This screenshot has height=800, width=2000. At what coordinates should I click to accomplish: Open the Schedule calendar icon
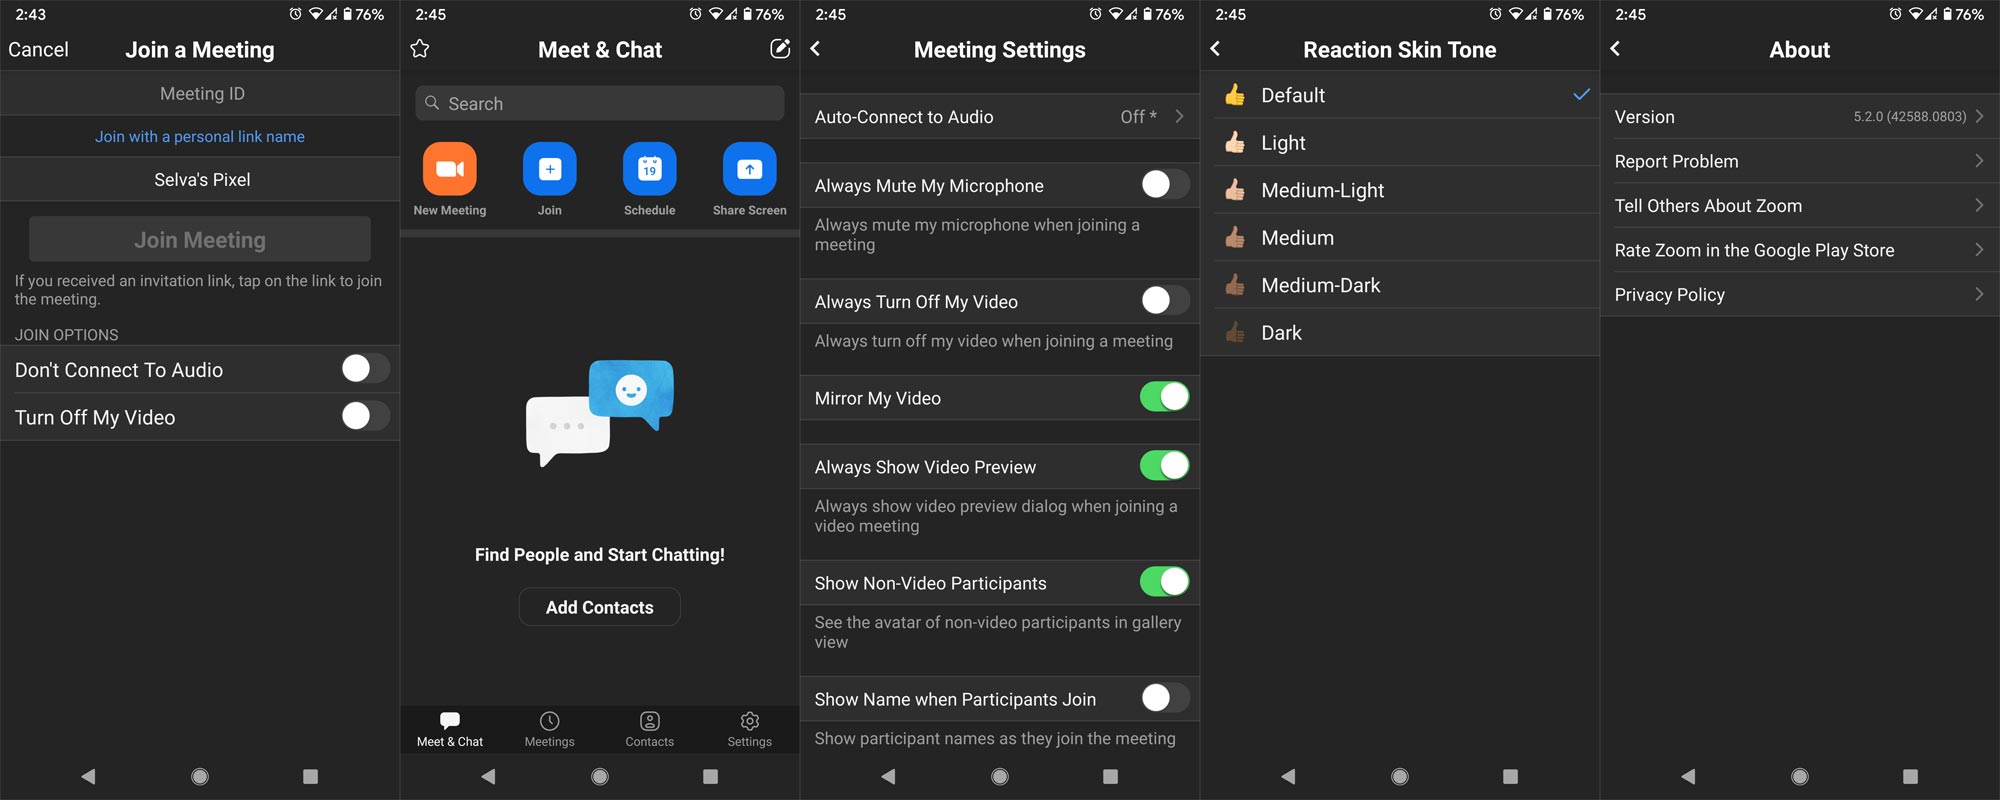(x=650, y=169)
